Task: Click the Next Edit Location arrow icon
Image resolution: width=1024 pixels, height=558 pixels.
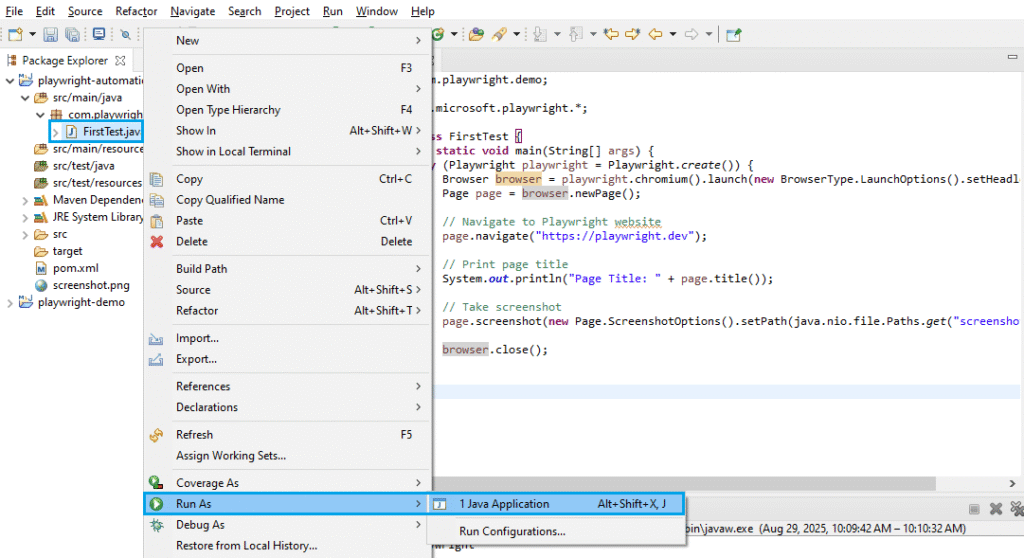Action: (x=633, y=34)
